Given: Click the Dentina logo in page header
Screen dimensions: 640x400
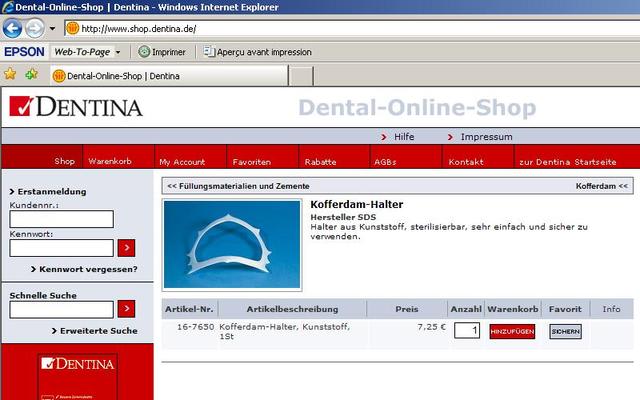Looking at the screenshot, I should [x=76, y=107].
